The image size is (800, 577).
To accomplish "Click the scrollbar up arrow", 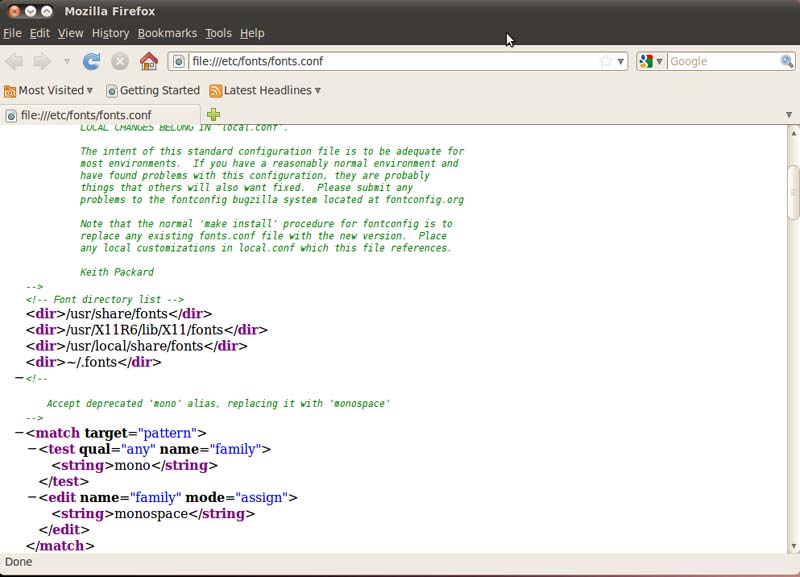I will (793, 133).
